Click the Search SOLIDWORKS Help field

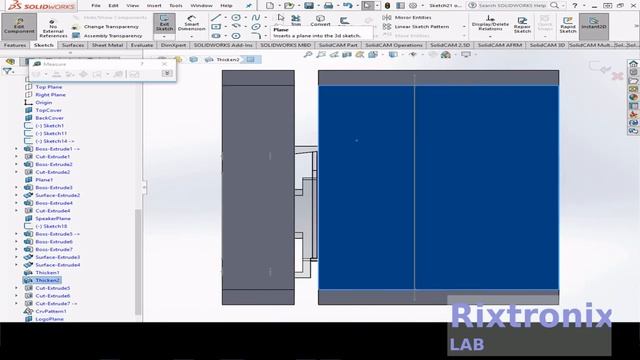[x=512, y=6]
